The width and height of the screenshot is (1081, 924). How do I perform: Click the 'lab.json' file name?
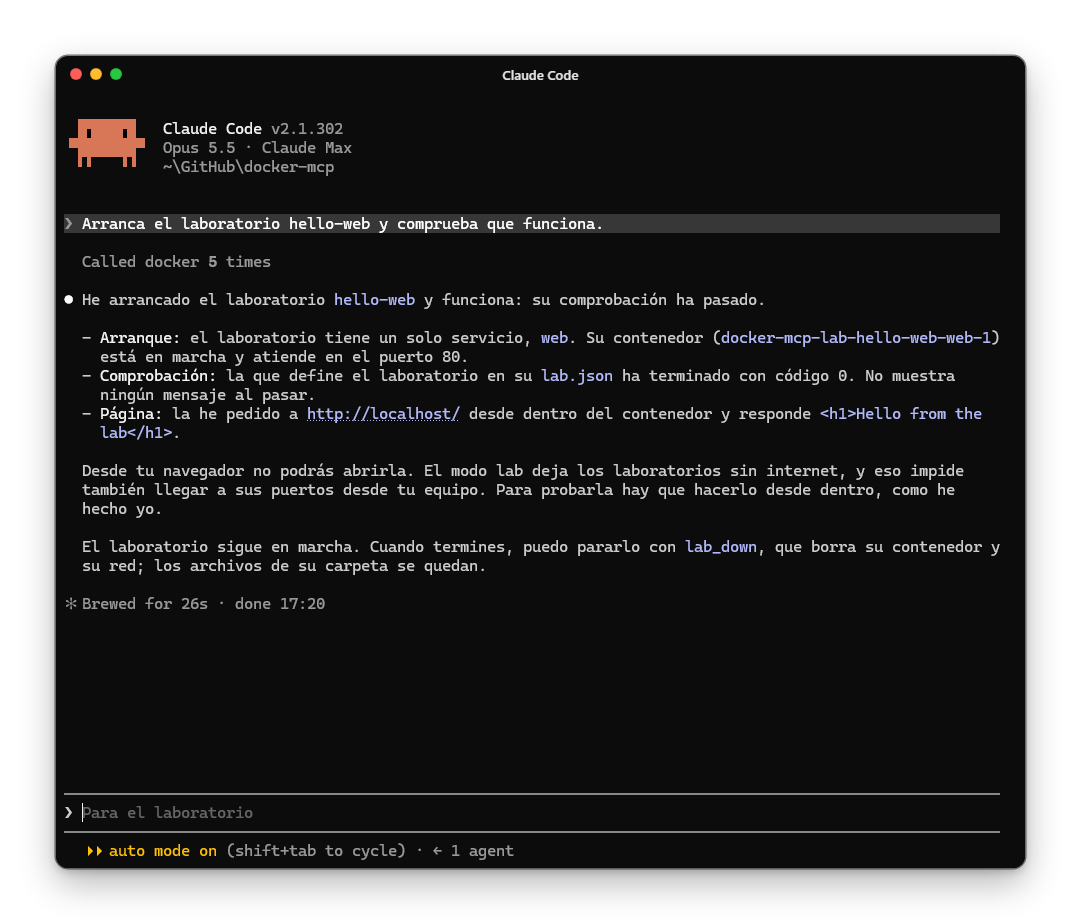577,376
